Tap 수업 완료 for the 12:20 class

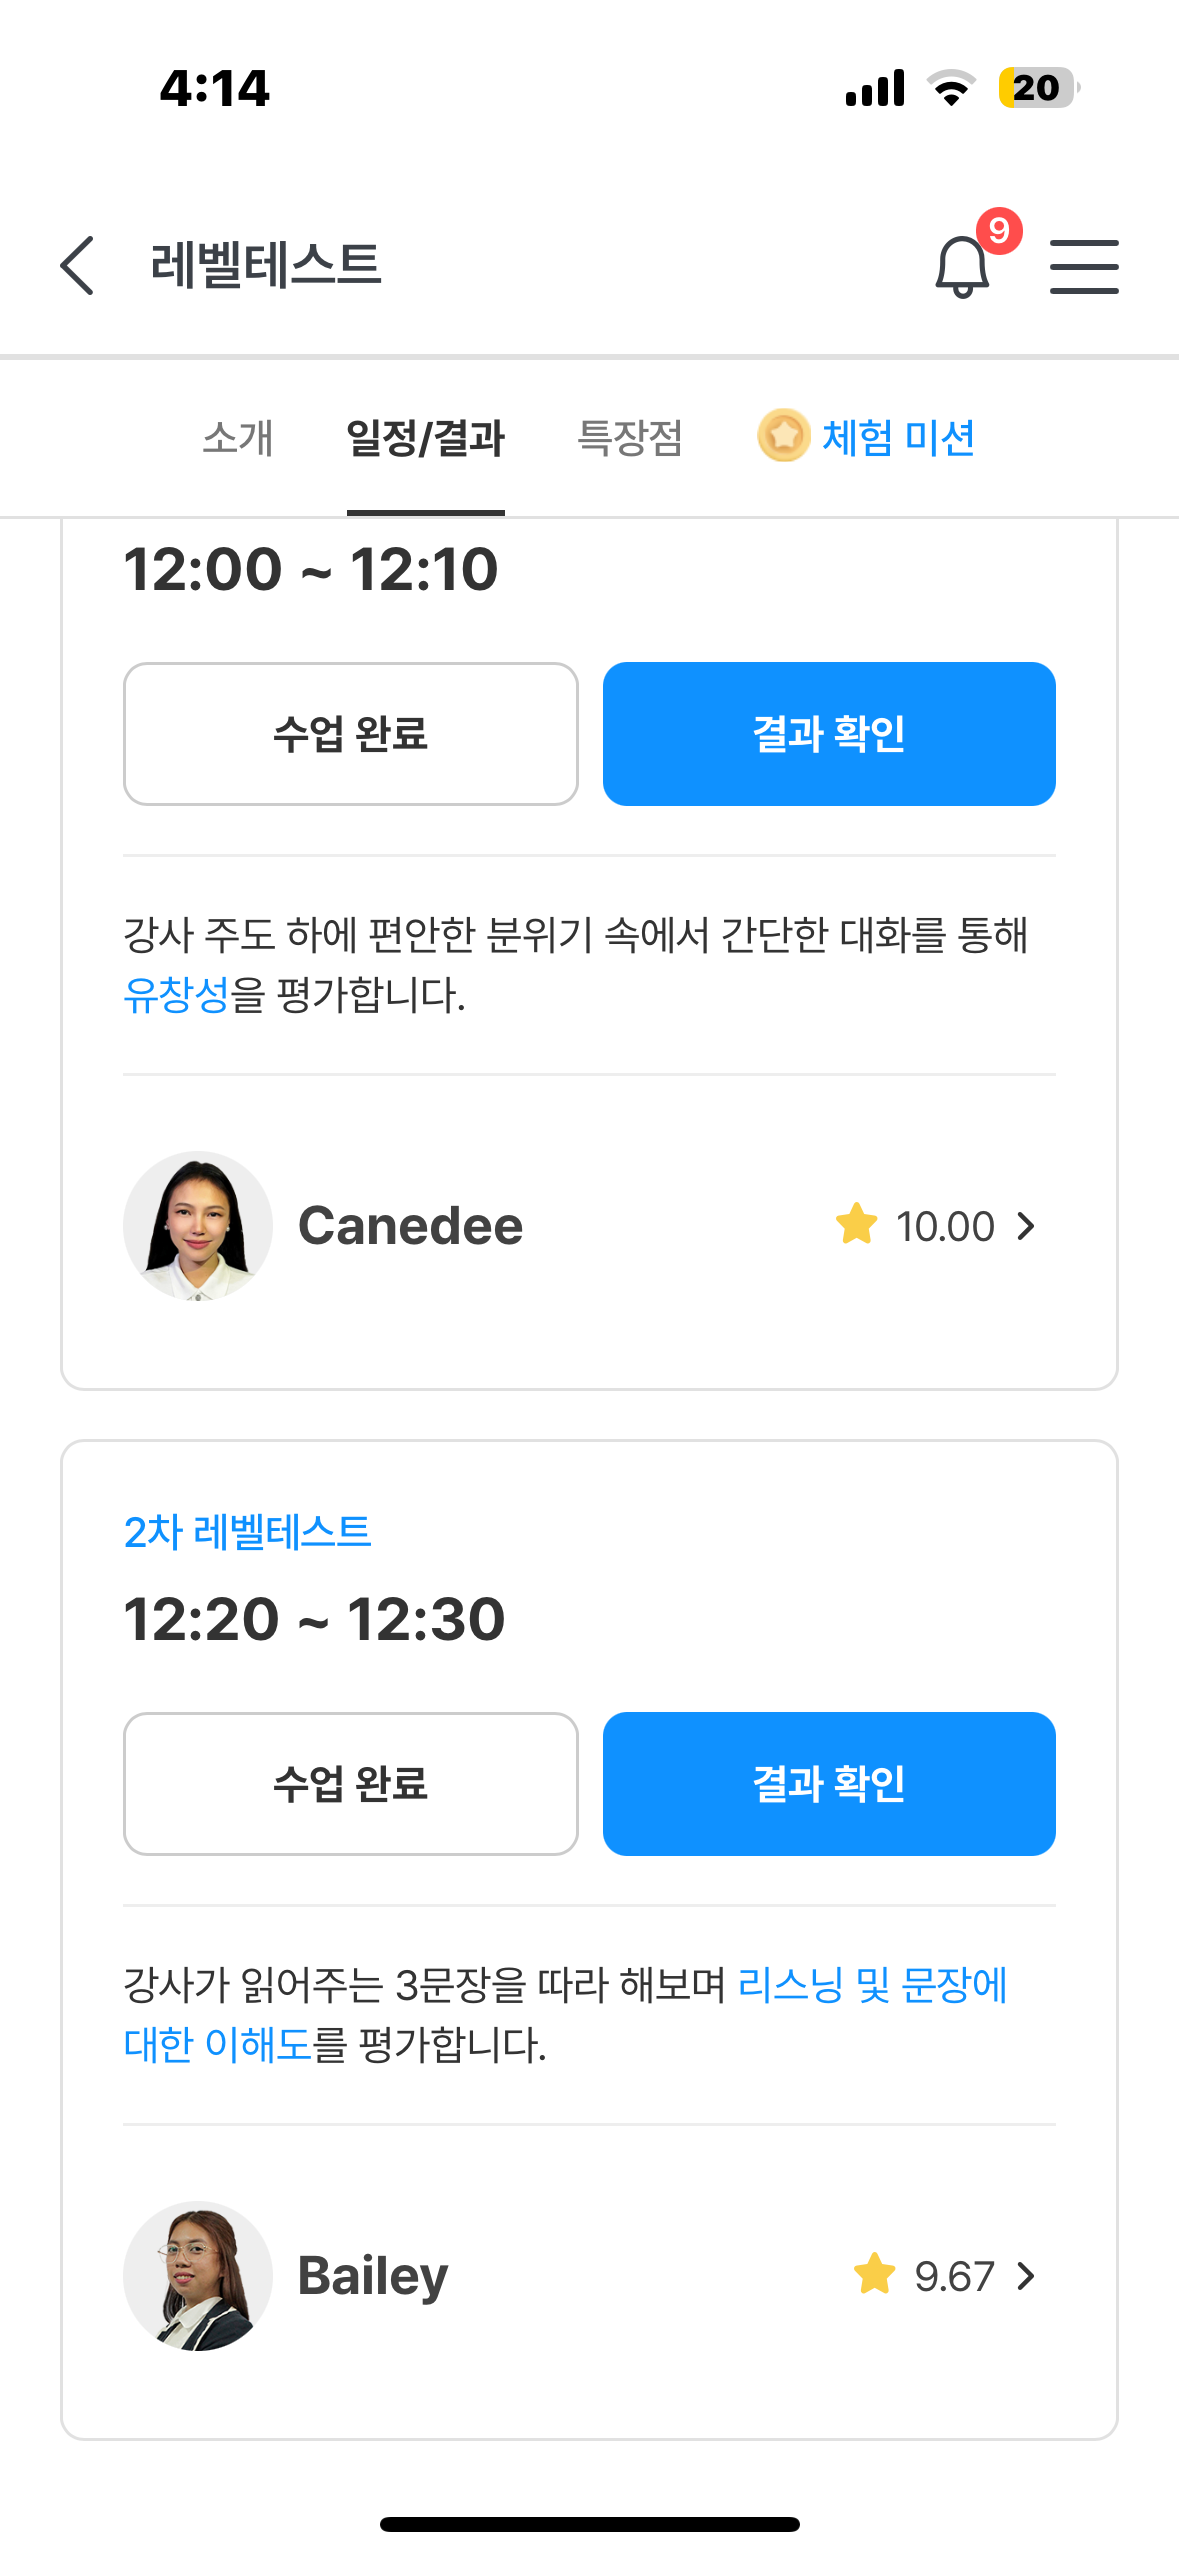[x=350, y=1784]
